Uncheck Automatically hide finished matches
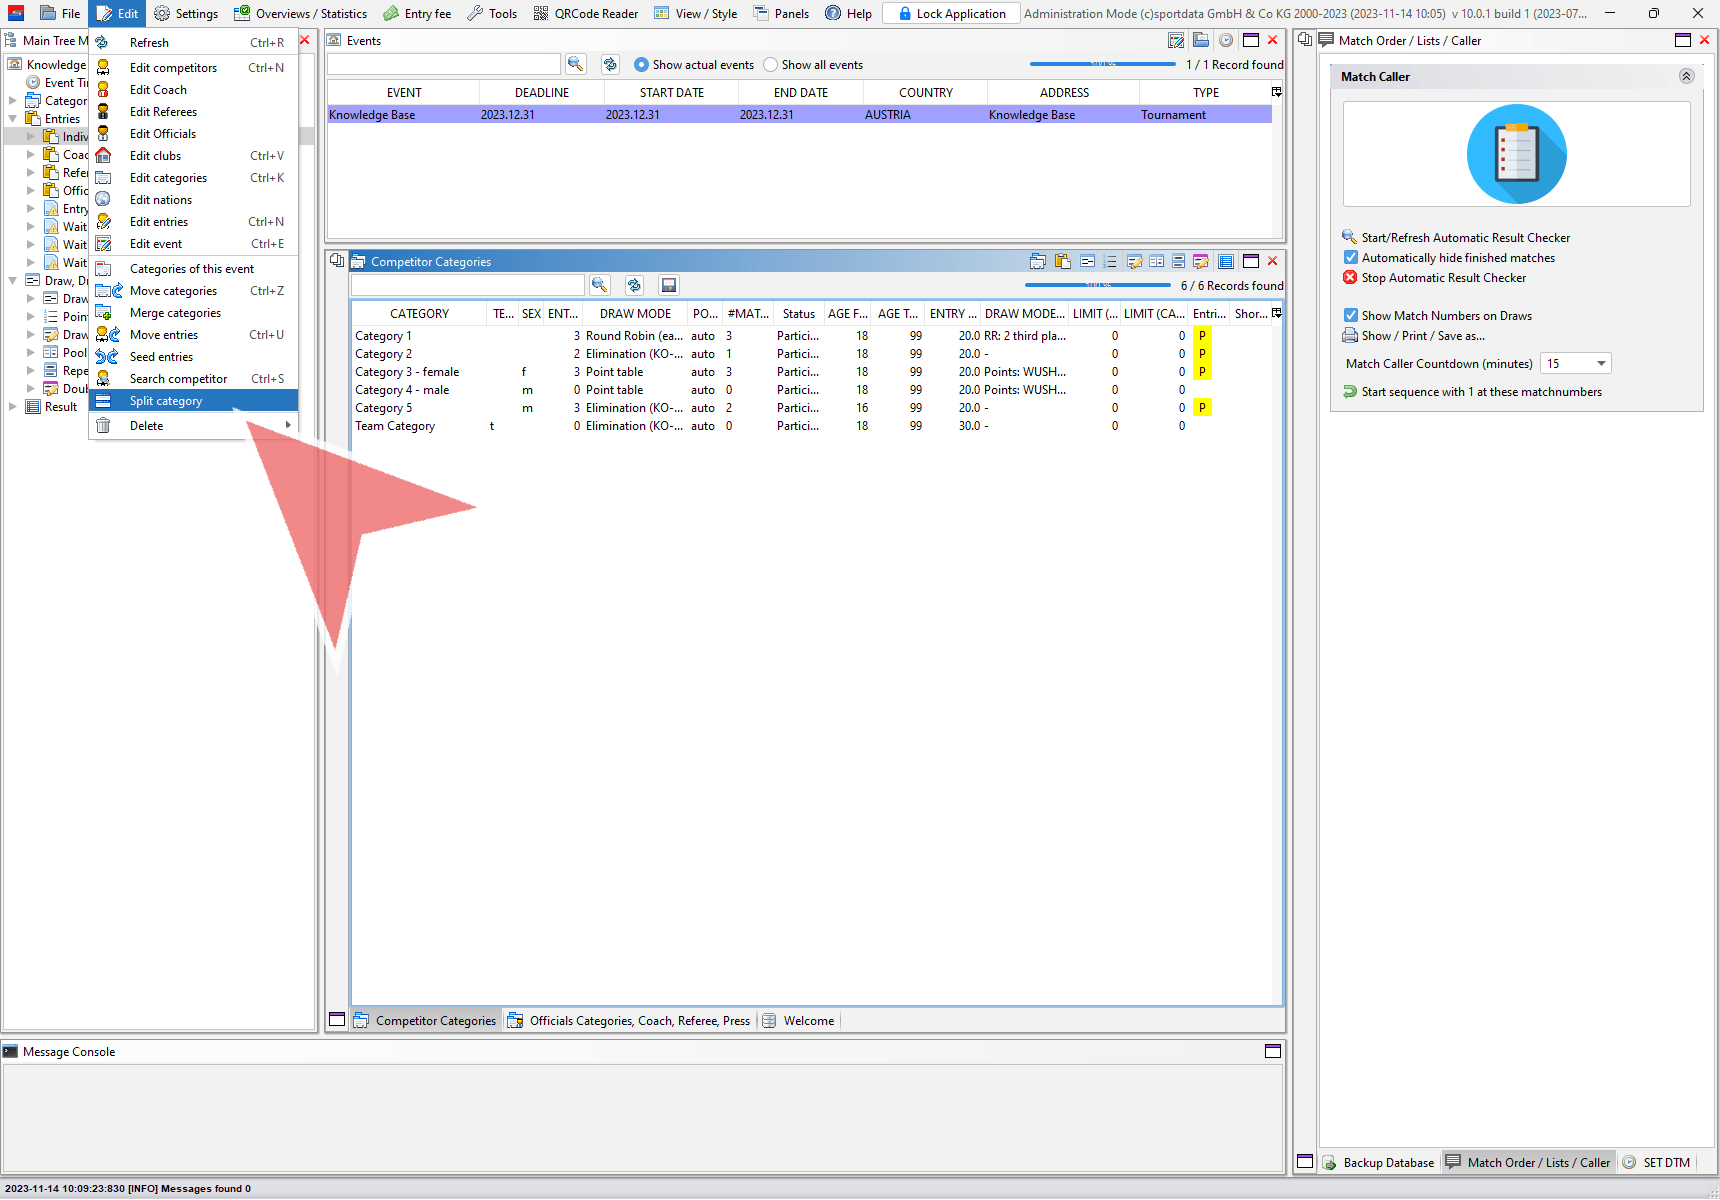The height and width of the screenshot is (1200, 1720). tap(1351, 258)
